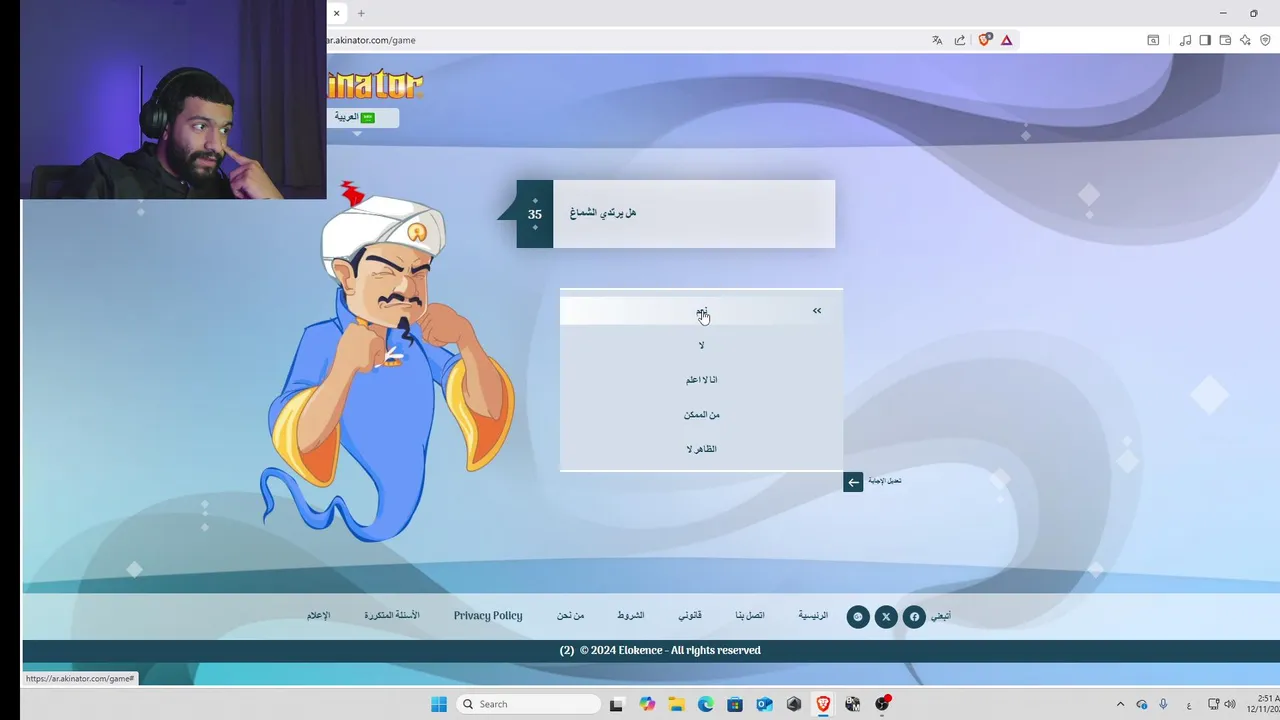Answer نعم (Yes) to the question

click(701, 311)
